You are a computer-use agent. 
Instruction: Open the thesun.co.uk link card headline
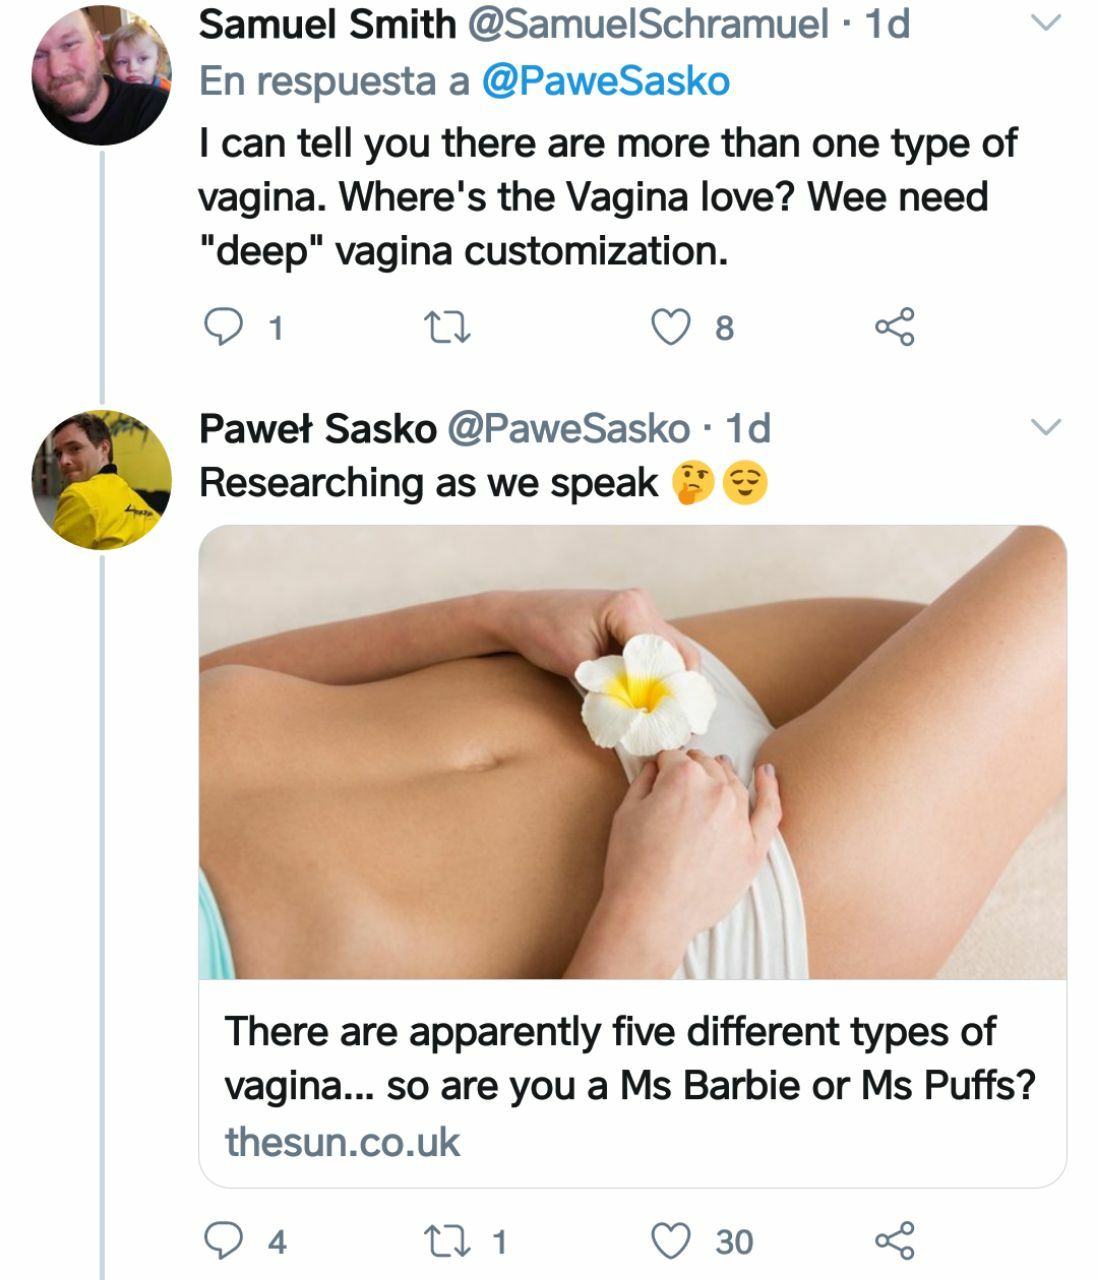tap(629, 1058)
